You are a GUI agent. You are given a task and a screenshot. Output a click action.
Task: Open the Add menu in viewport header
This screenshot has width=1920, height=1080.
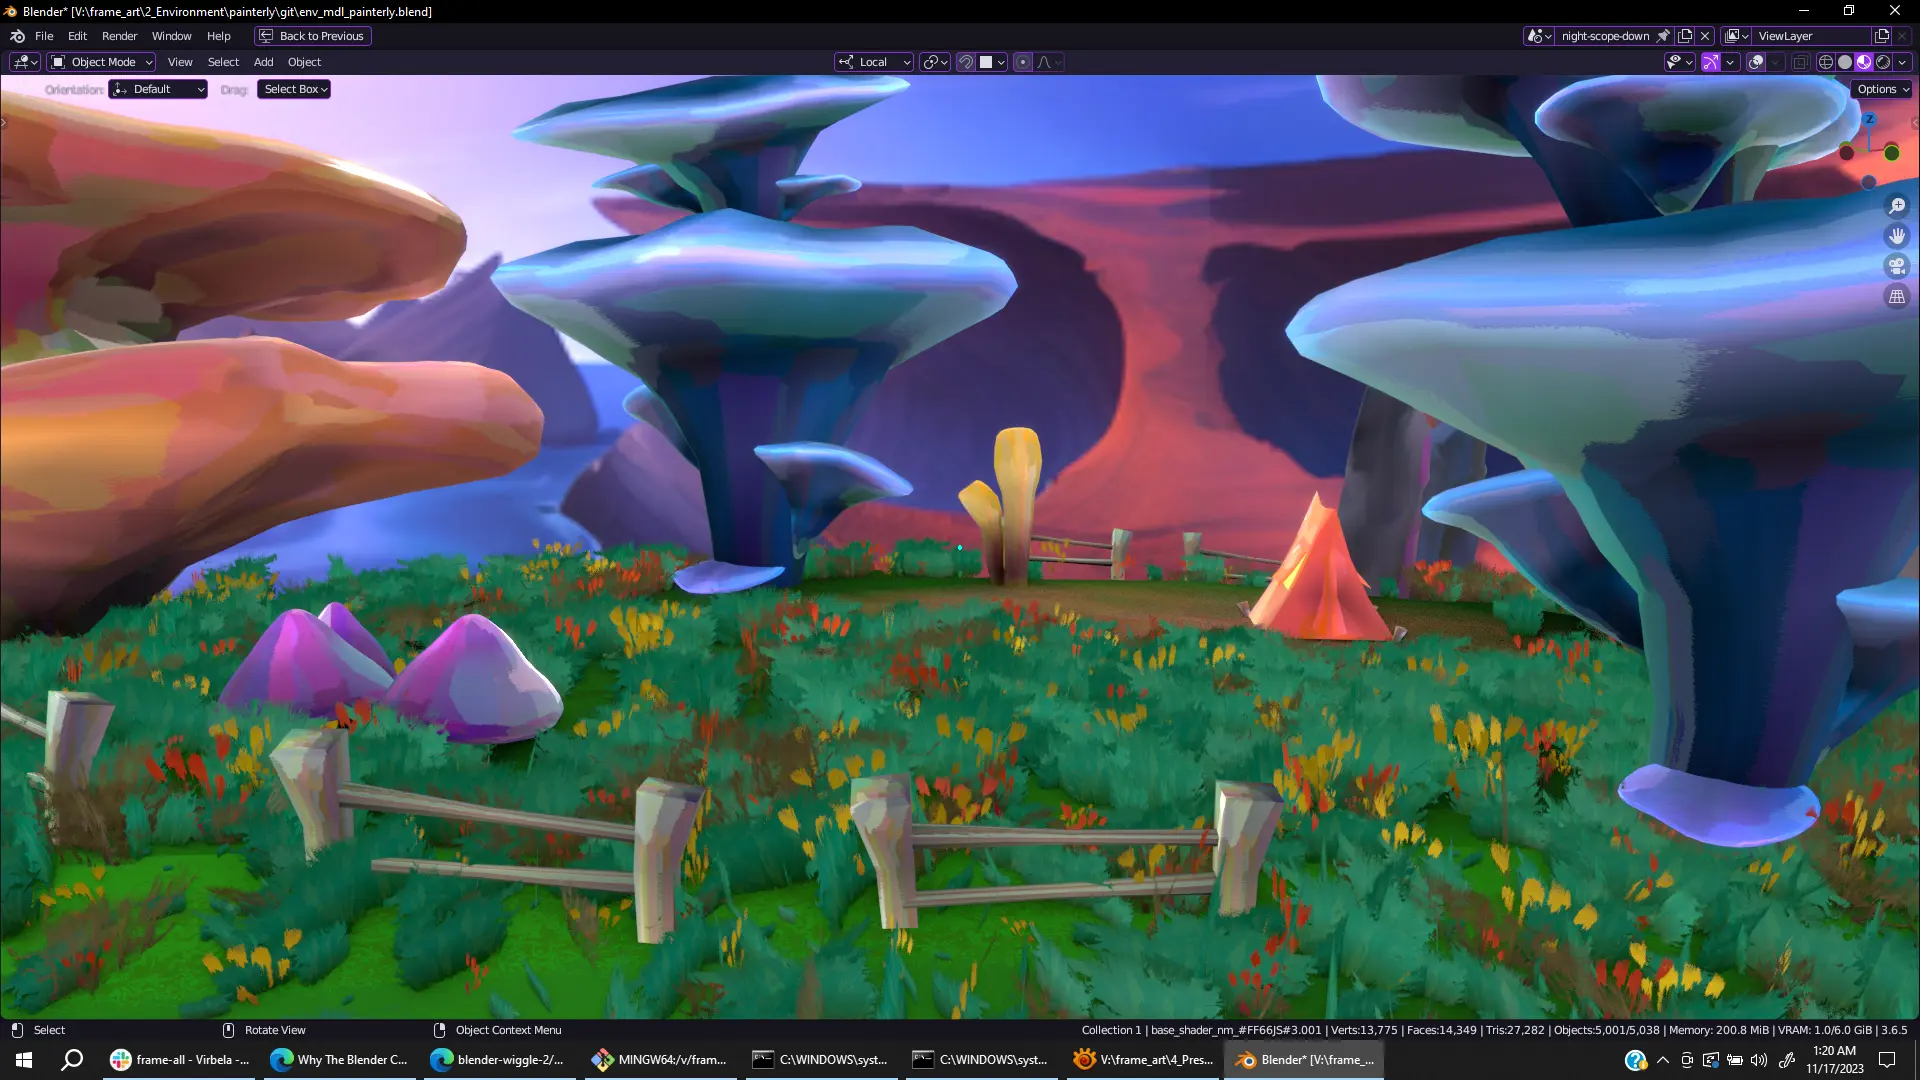263,62
